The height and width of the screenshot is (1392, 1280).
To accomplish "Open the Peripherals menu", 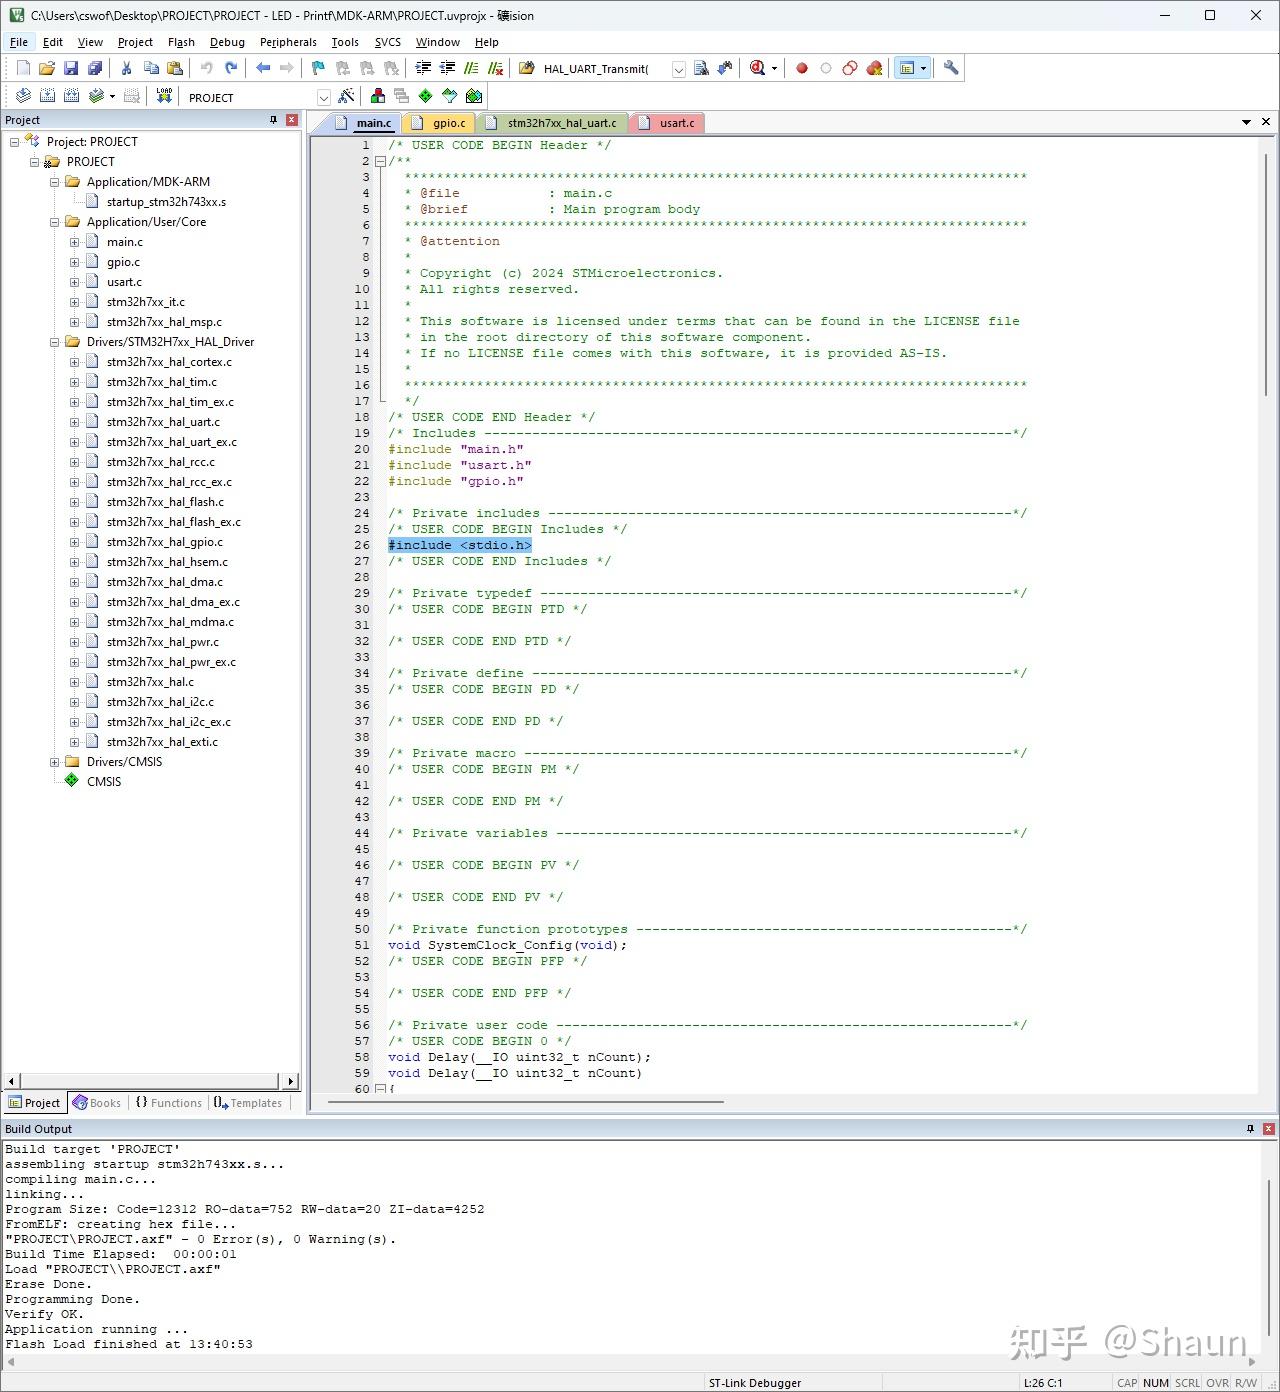I will pos(287,42).
